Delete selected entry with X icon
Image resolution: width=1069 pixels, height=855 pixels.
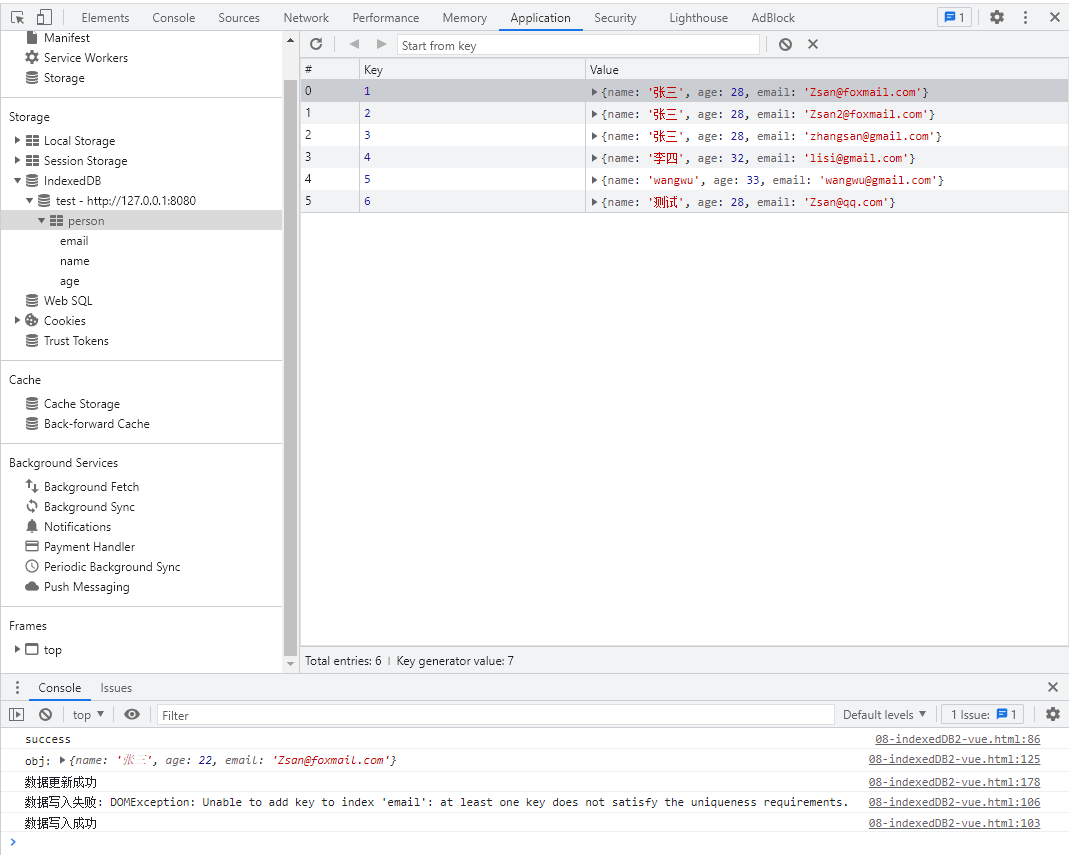[813, 44]
